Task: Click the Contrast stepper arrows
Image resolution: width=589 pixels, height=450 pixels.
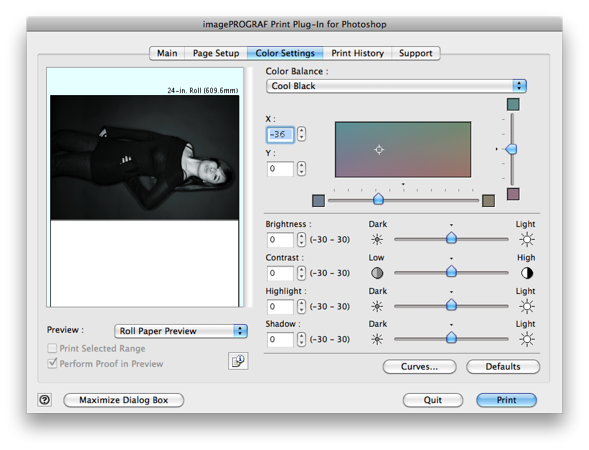Action: (x=301, y=273)
